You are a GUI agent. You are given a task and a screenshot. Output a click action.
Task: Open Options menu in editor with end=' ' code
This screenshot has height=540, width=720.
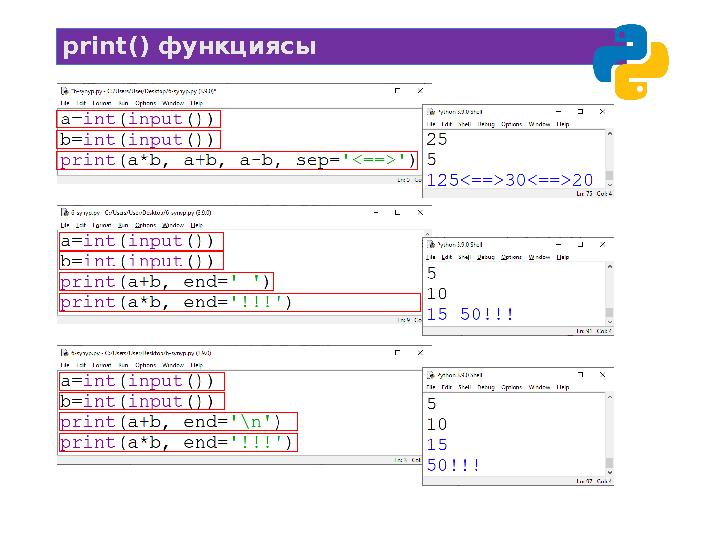pos(146,225)
